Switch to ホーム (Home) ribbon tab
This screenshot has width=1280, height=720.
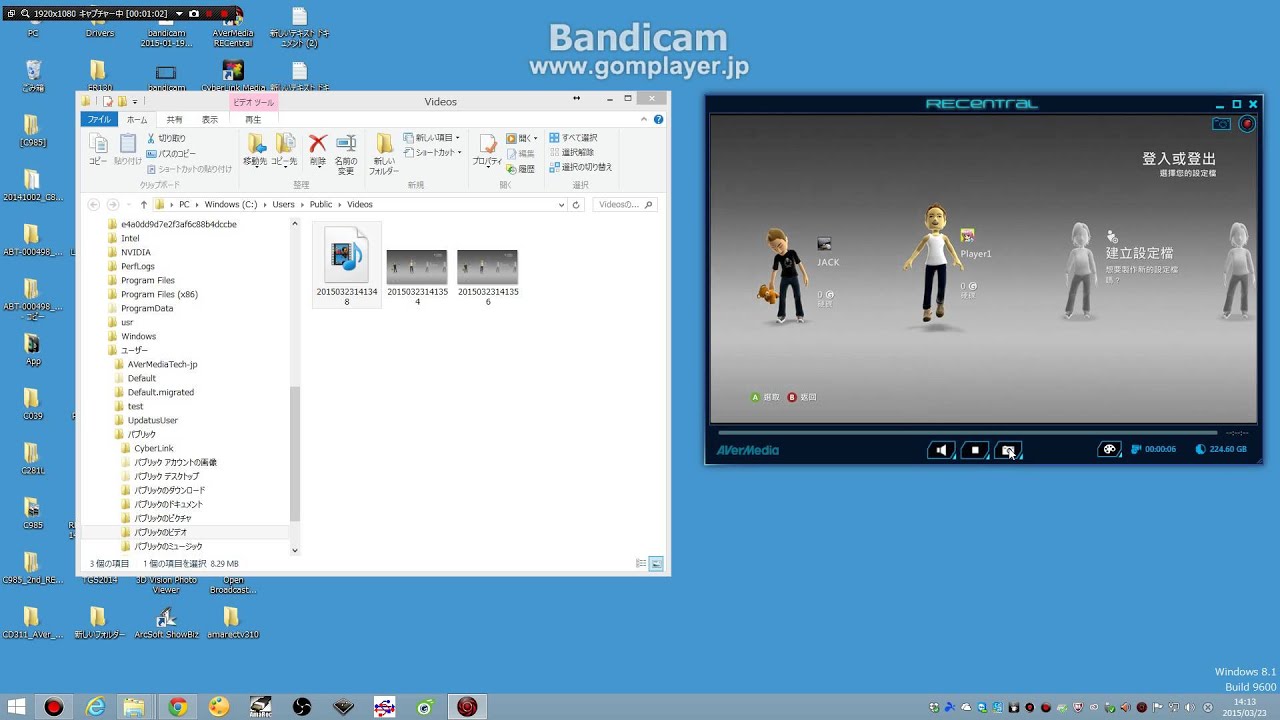click(137, 119)
